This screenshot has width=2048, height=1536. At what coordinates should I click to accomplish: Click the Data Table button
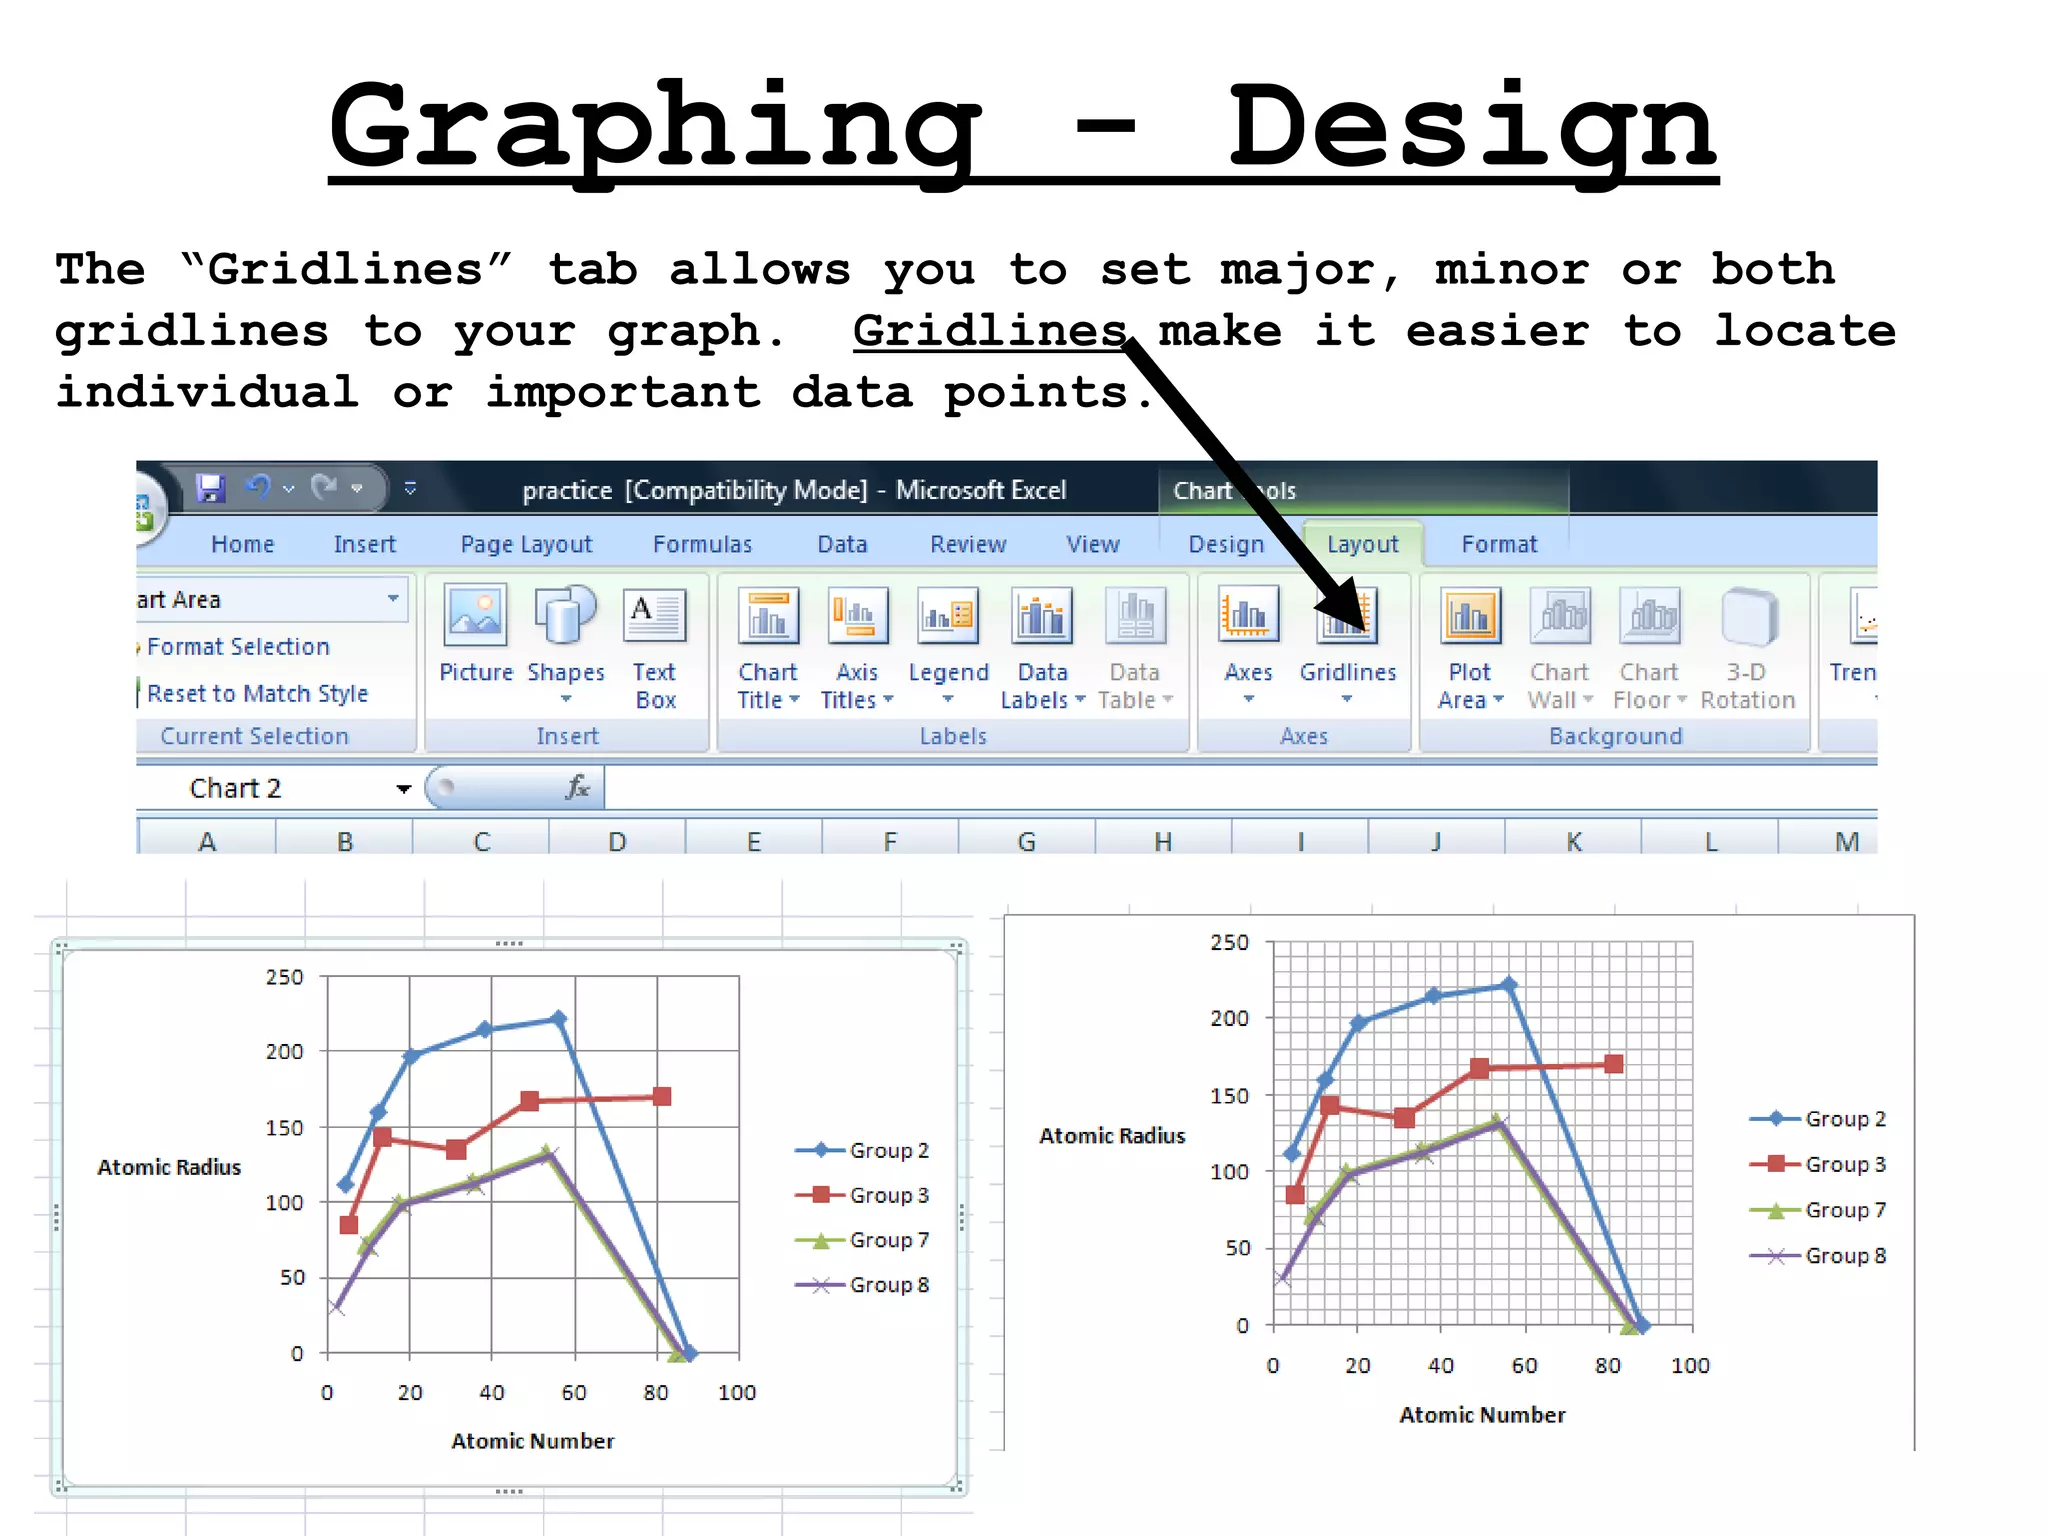[1135, 648]
